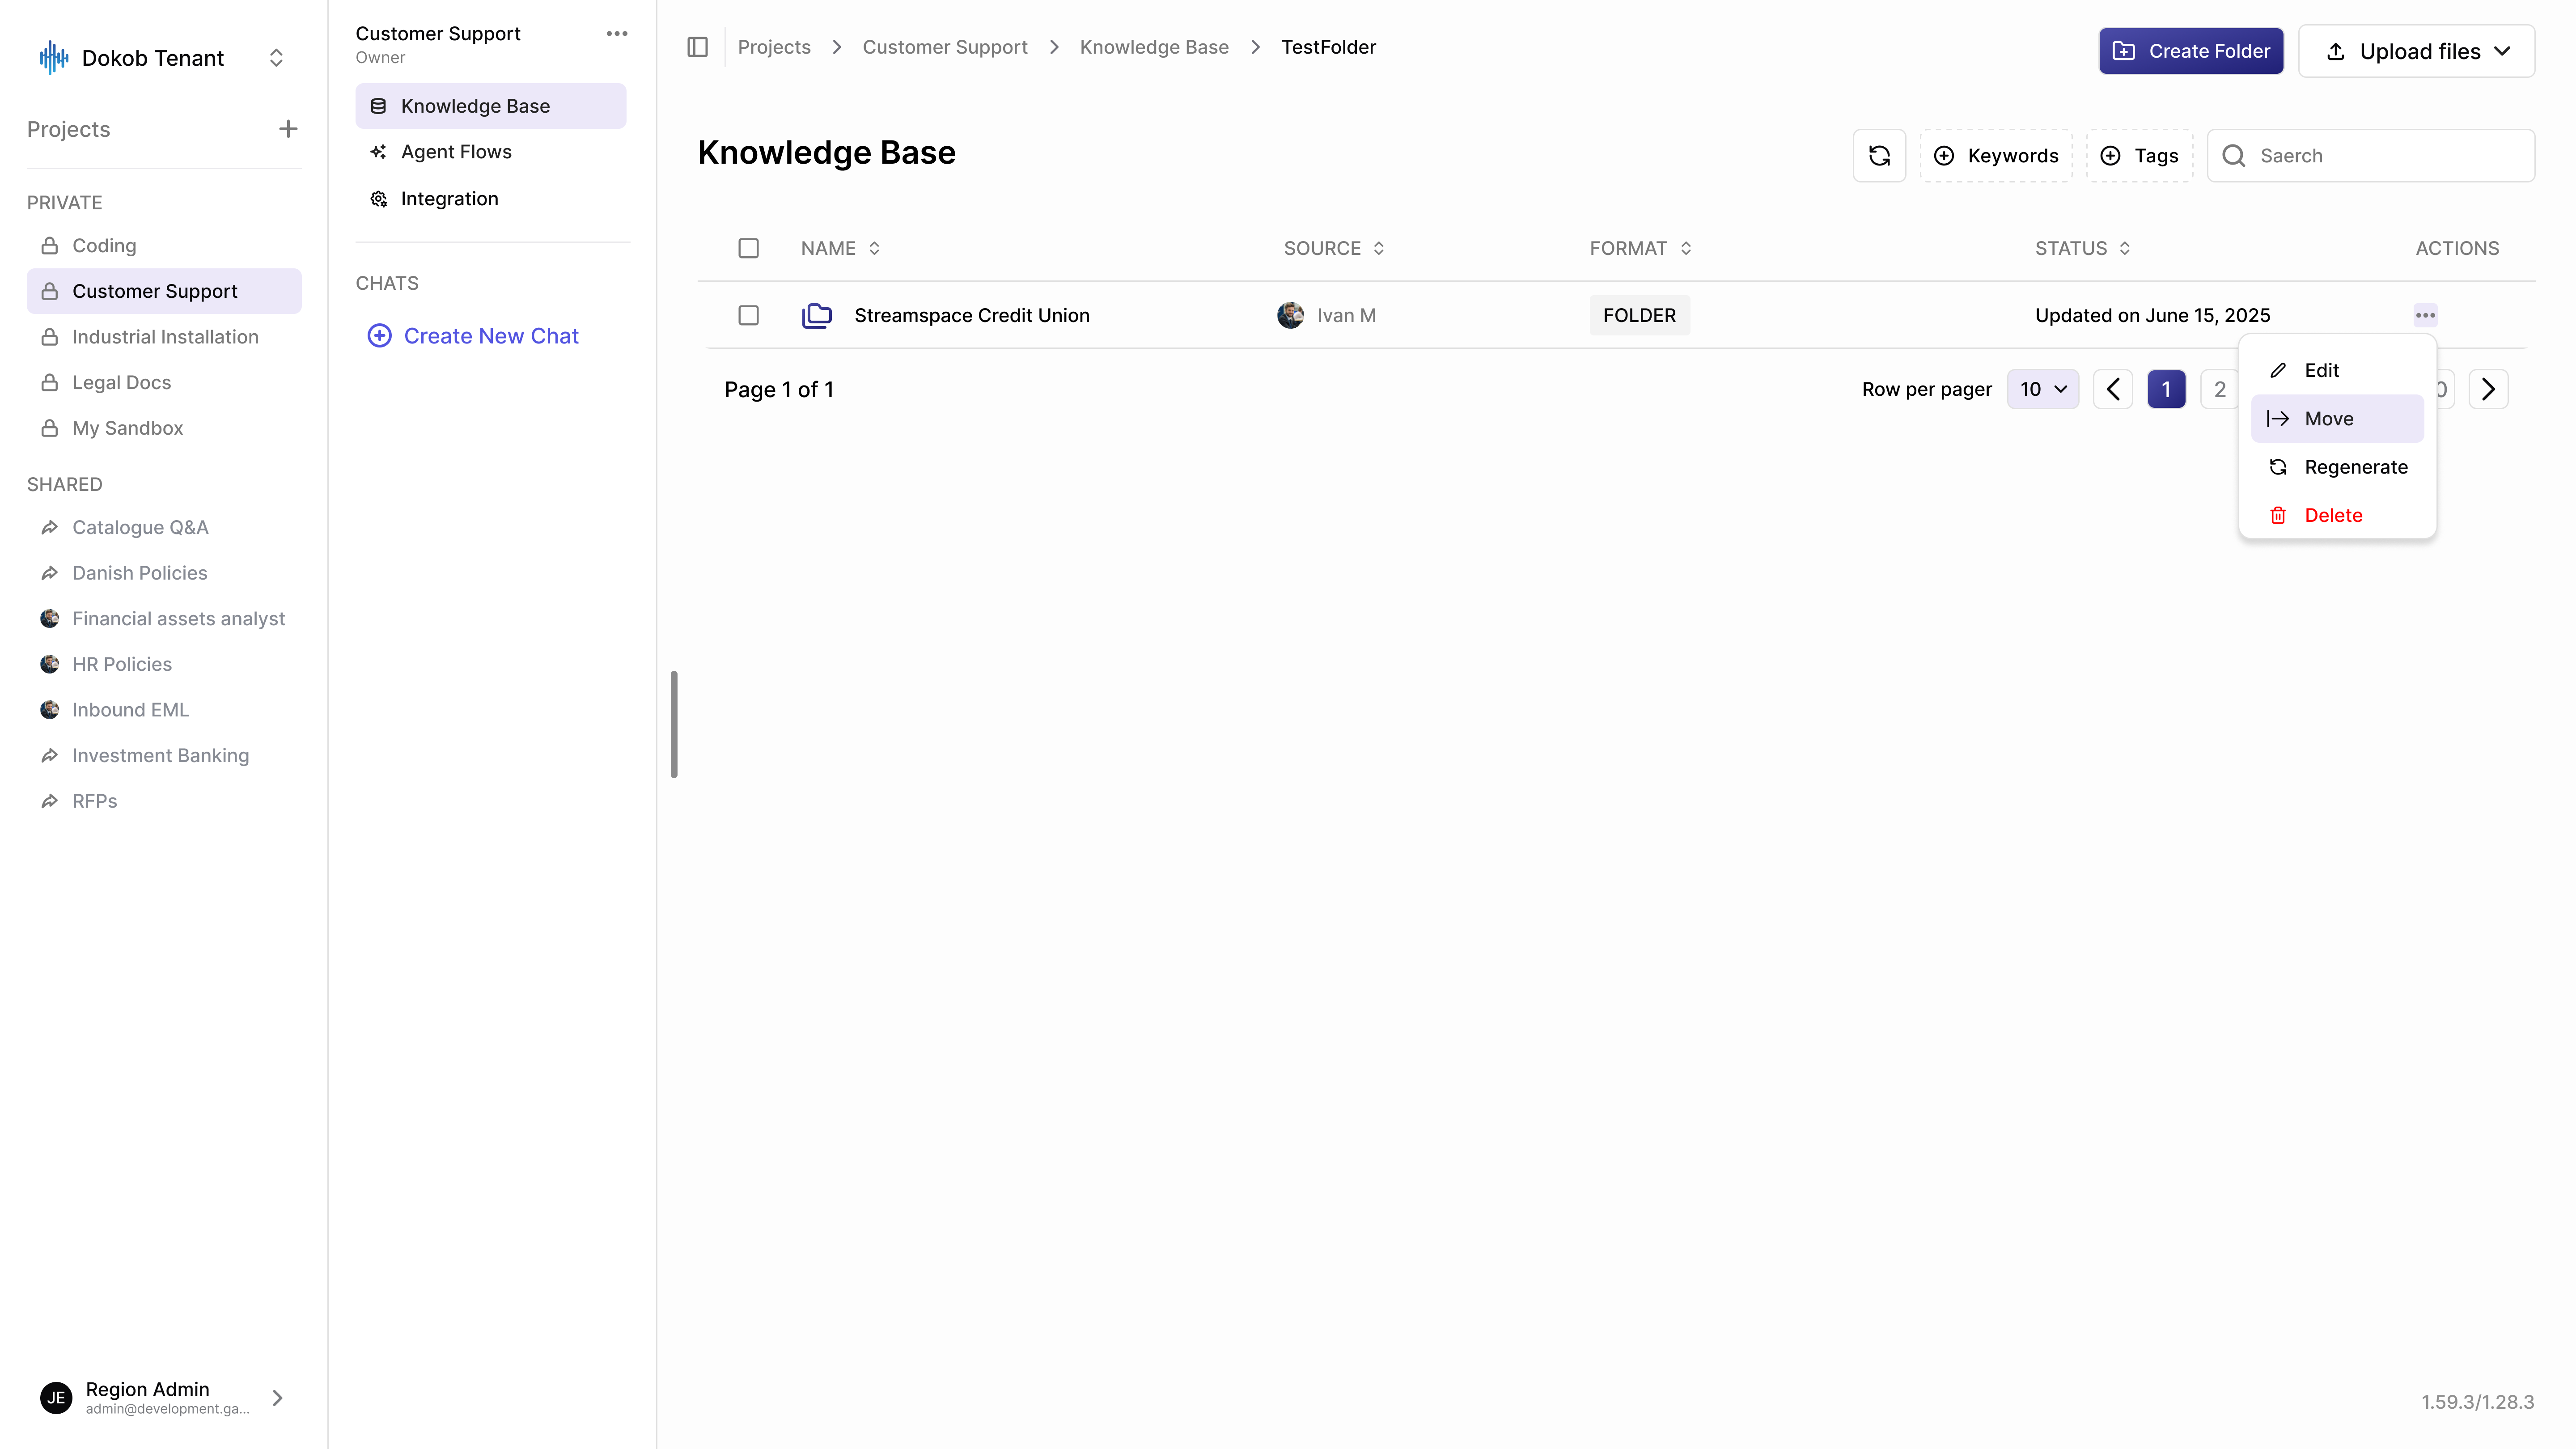Open HR Policies shared project
Image resolution: width=2576 pixels, height=1449 pixels.
[x=164, y=664]
